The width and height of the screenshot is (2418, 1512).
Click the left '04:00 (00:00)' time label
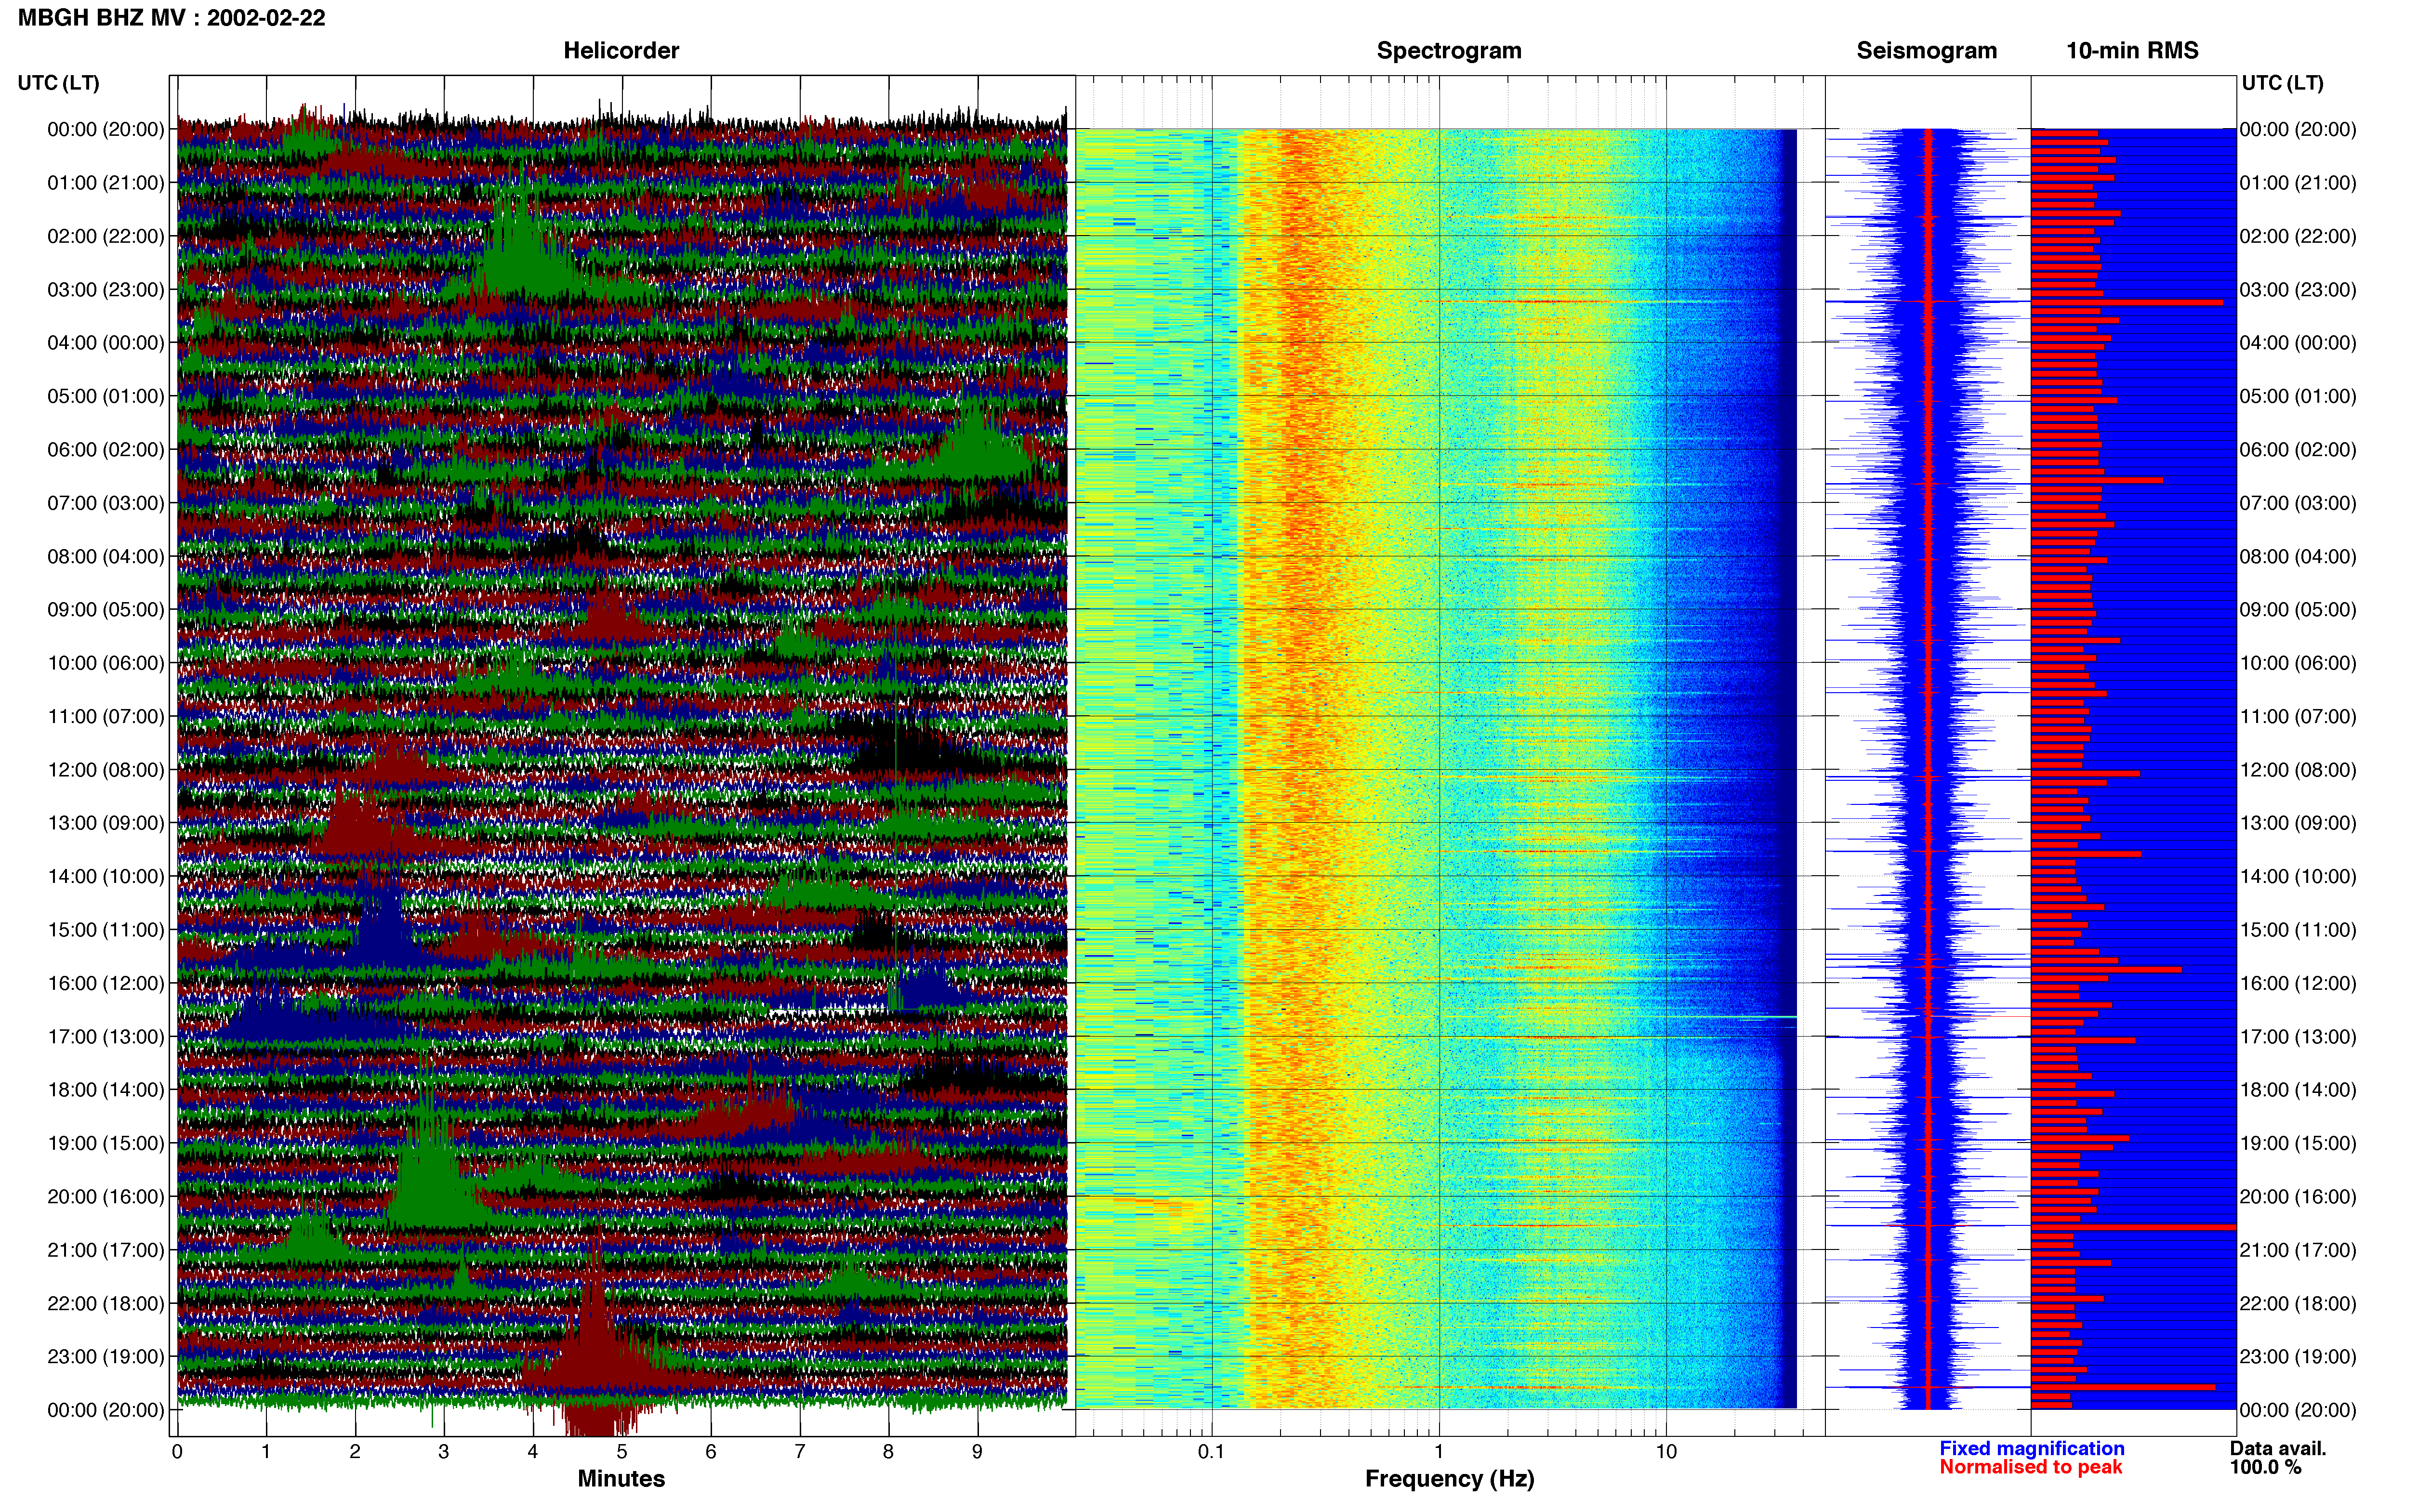[x=106, y=343]
